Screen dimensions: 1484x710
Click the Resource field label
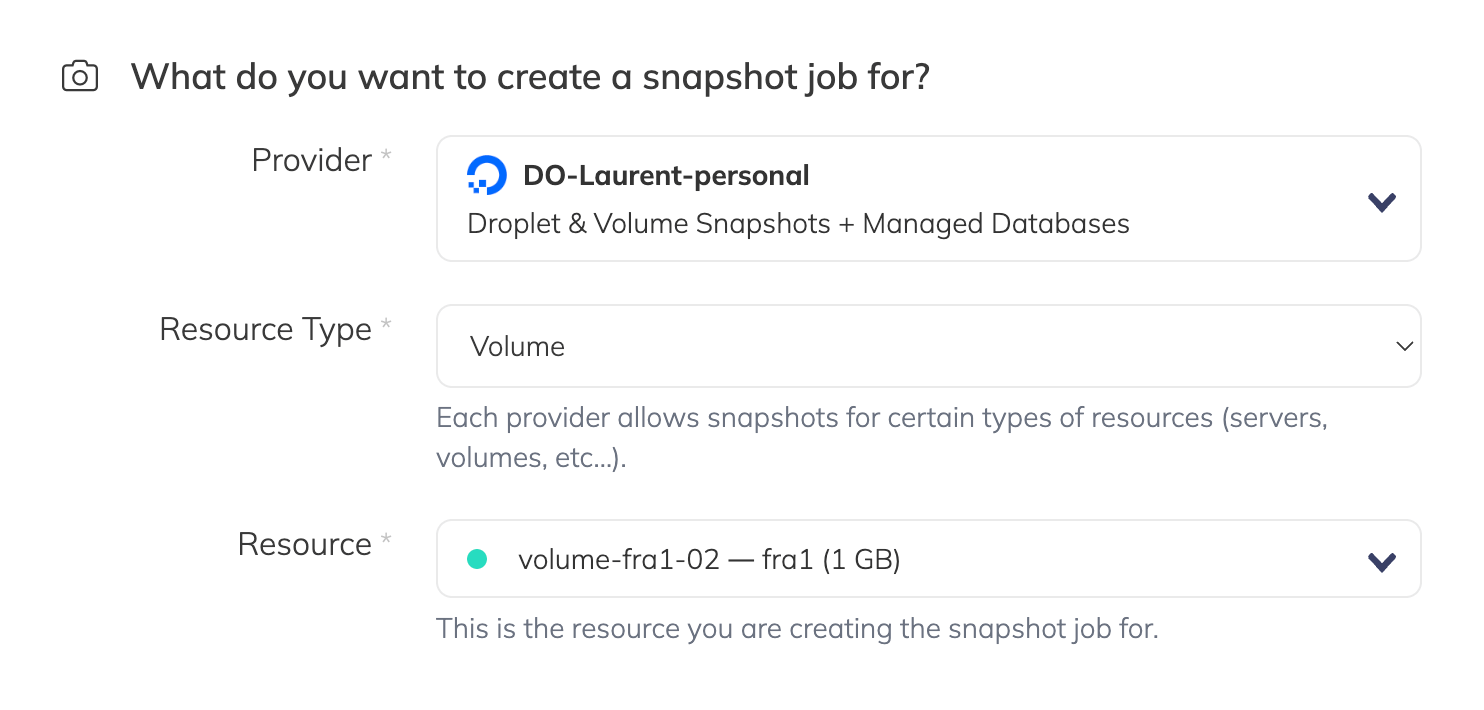(x=304, y=544)
